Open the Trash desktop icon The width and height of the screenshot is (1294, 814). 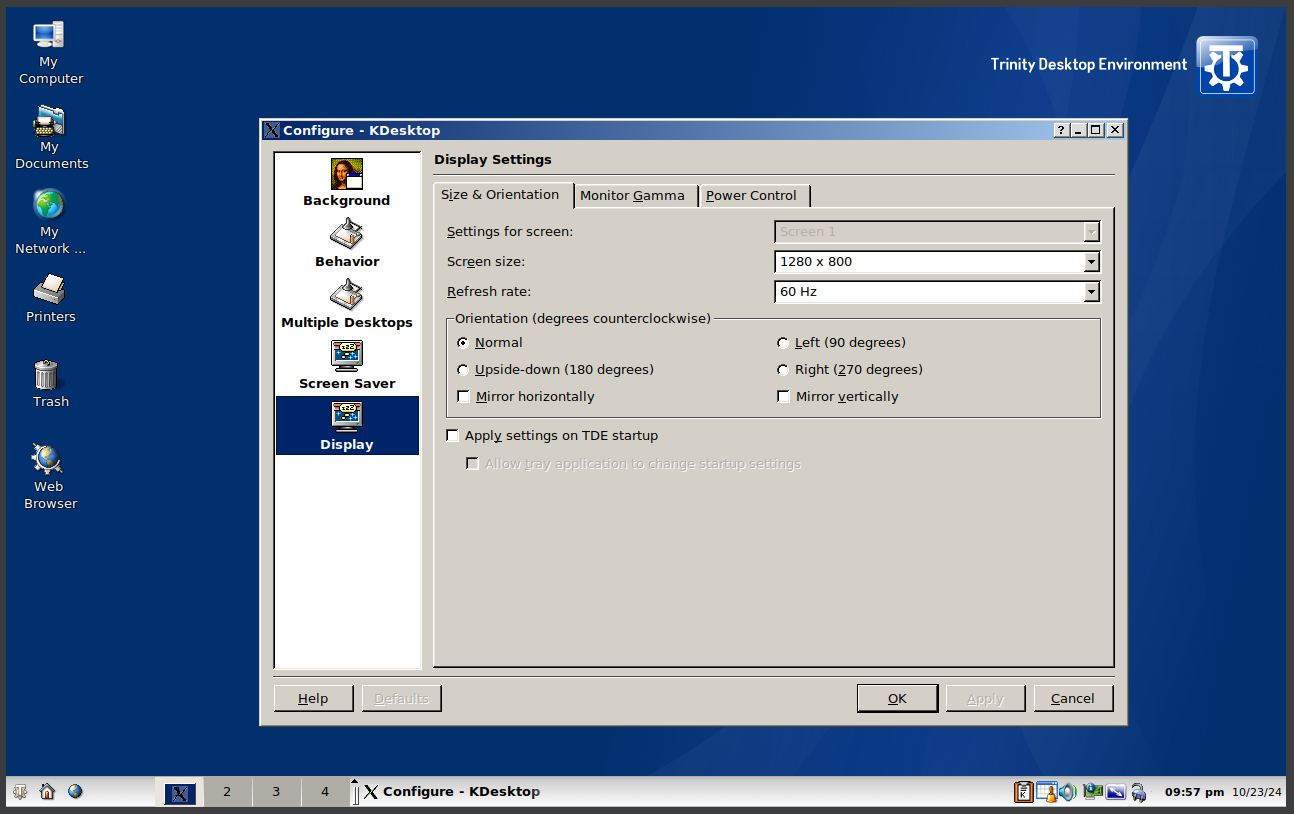pos(49,384)
